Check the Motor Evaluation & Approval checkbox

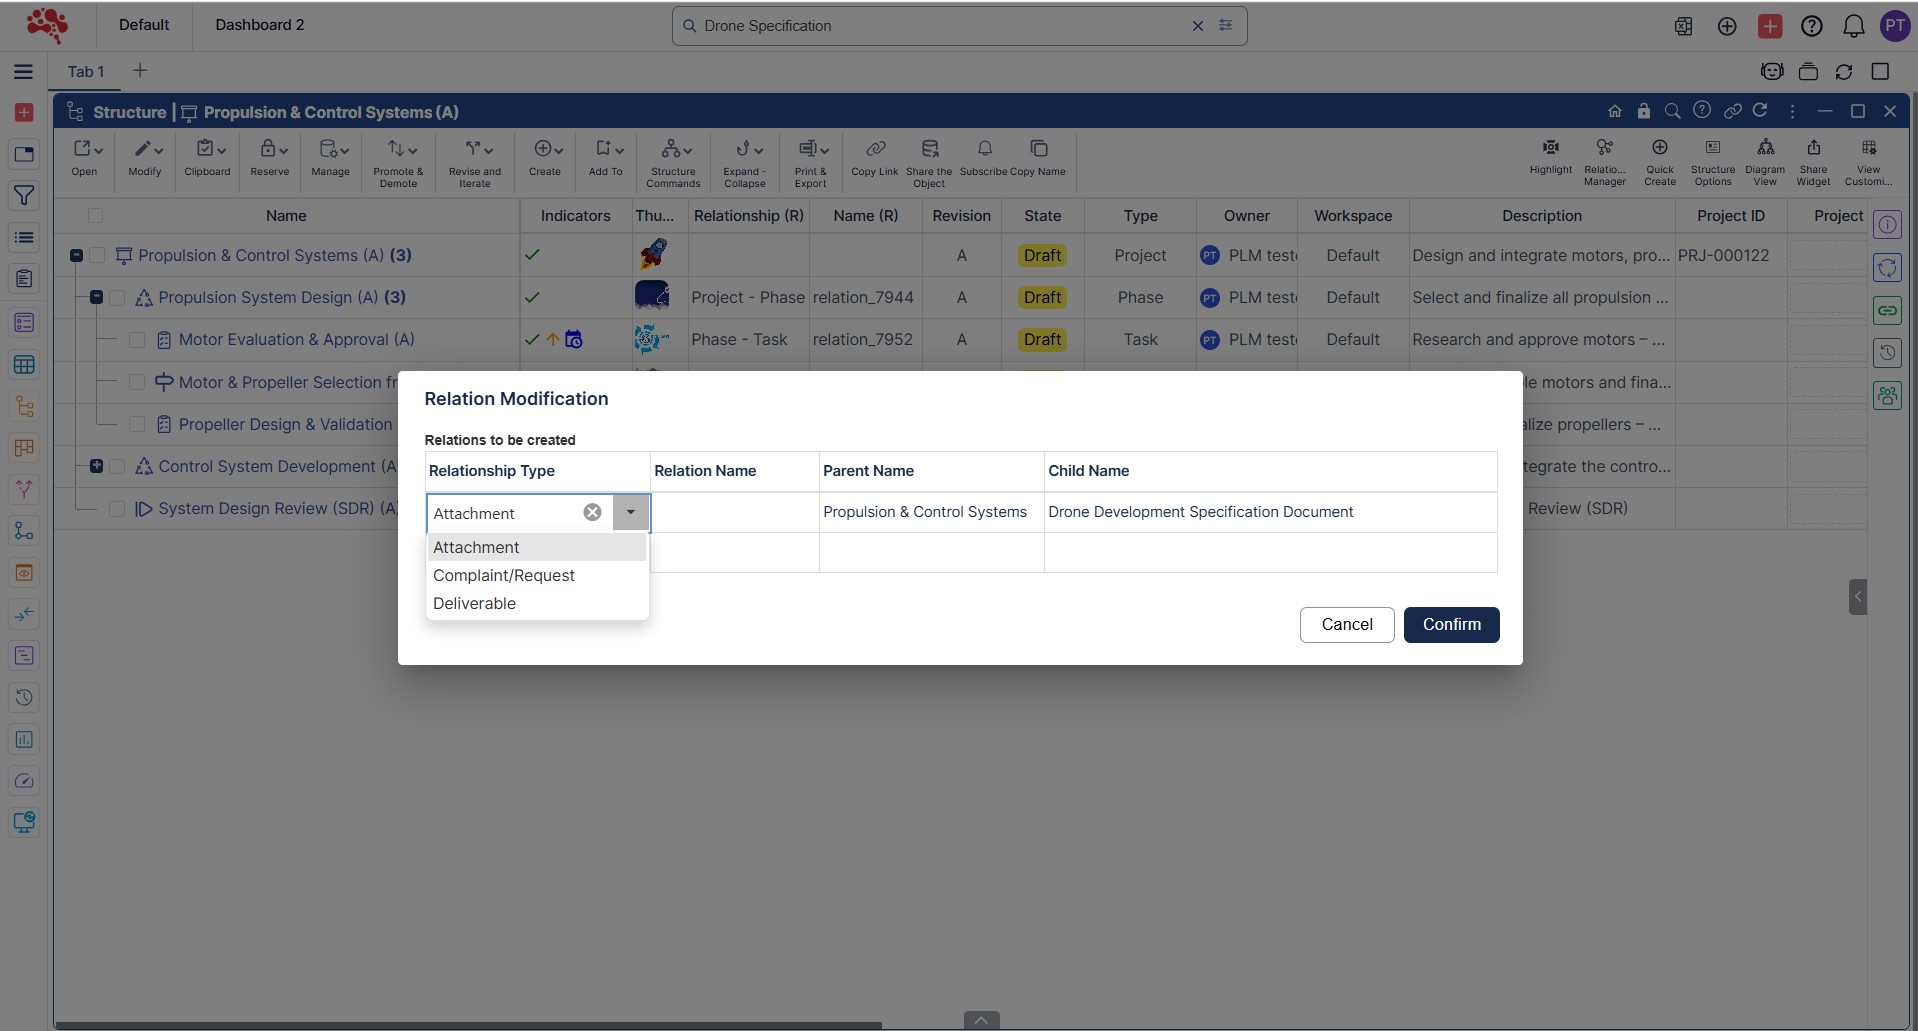pyautogui.click(x=137, y=340)
